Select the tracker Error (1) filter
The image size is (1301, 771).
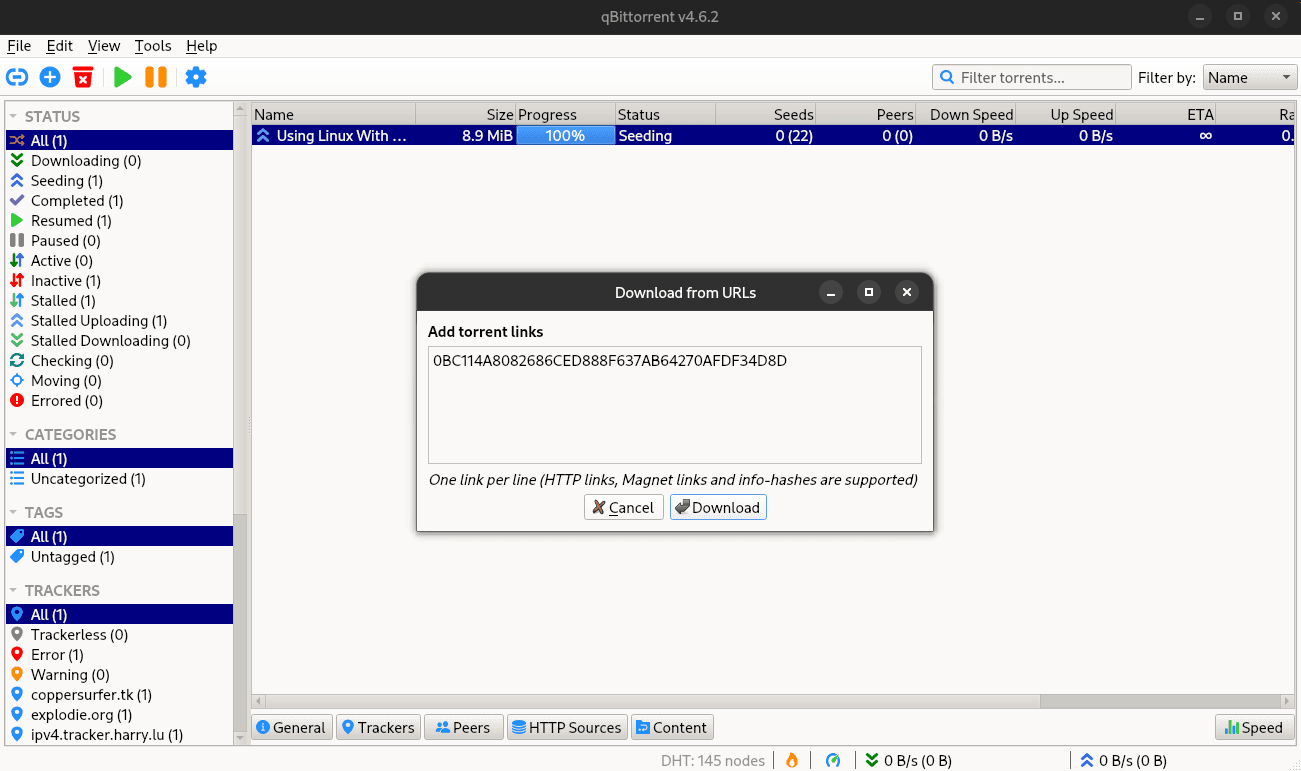tap(119, 655)
